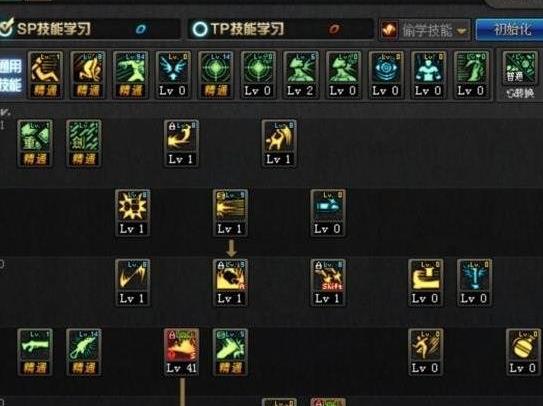The image size is (543, 406).
Task: Select the SP技能学习 checkbox
Action: [6, 29]
